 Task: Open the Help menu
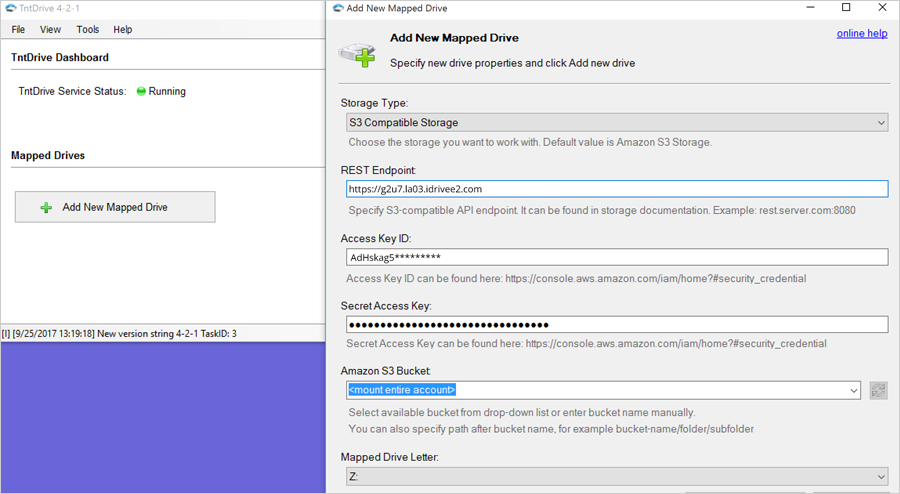pyautogui.click(x=122, y=30)
